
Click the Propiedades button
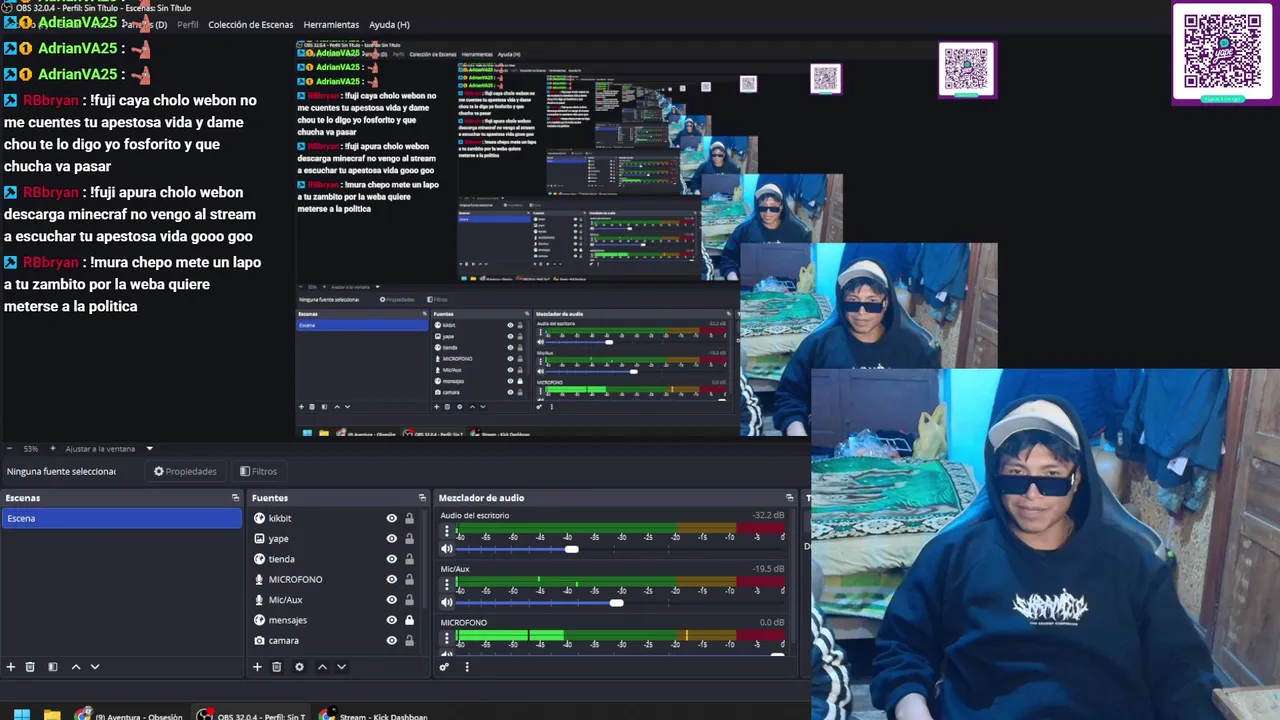(x=185, y=471)
